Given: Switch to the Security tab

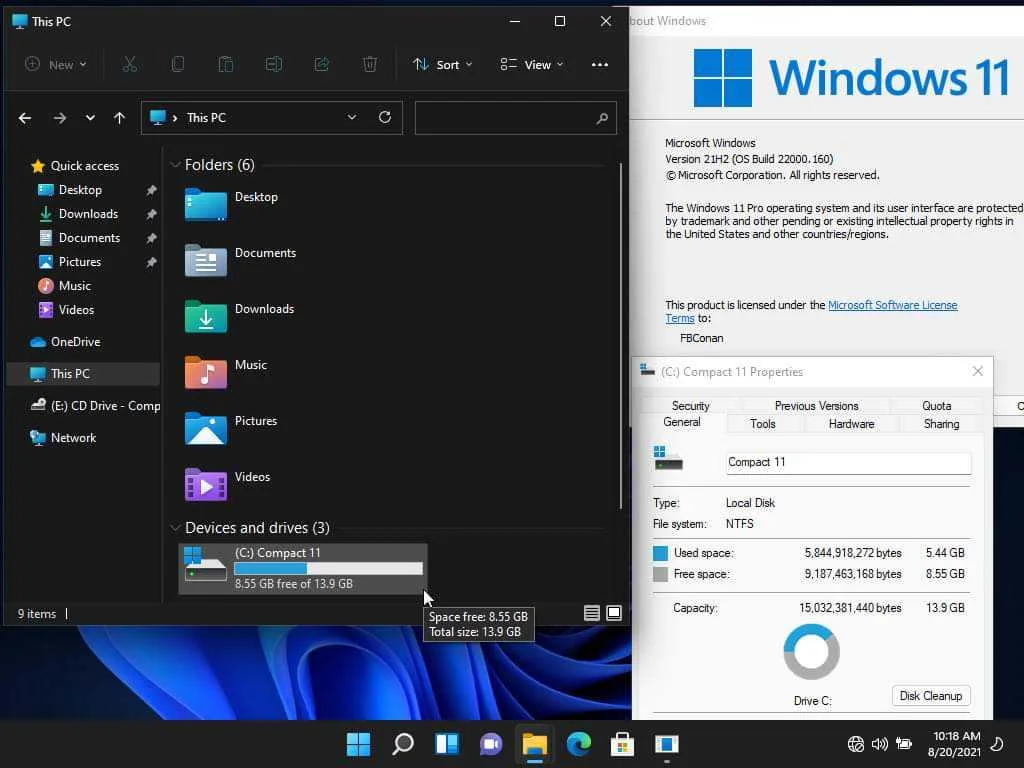Looking at the screenshot, I should point(690,406).
